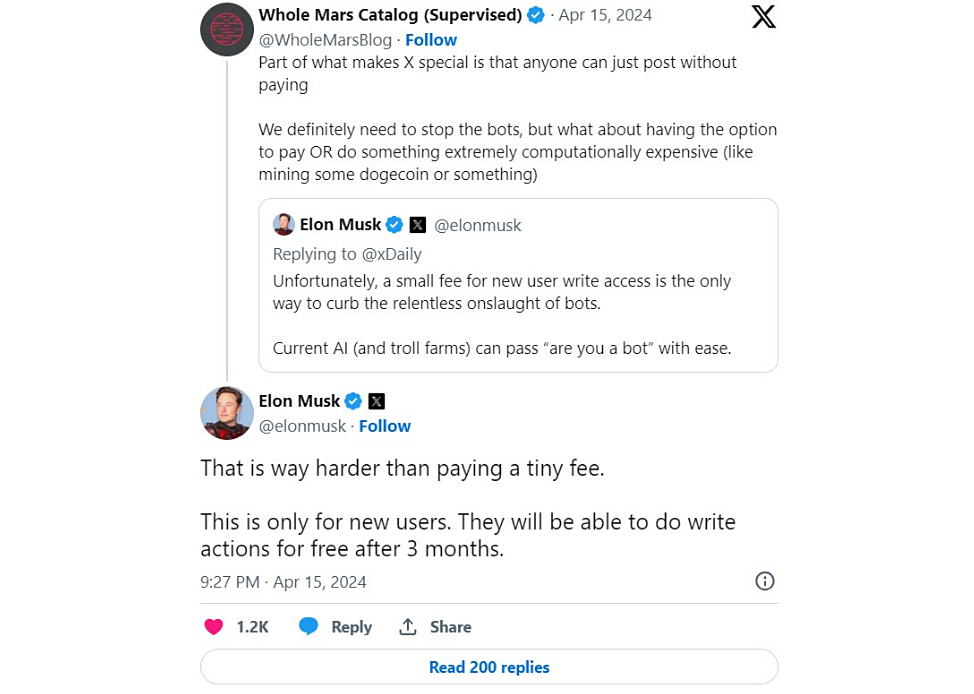Reply using the speech bubble icon
Screen dimensions: 974x694
(x=309, y=627)
